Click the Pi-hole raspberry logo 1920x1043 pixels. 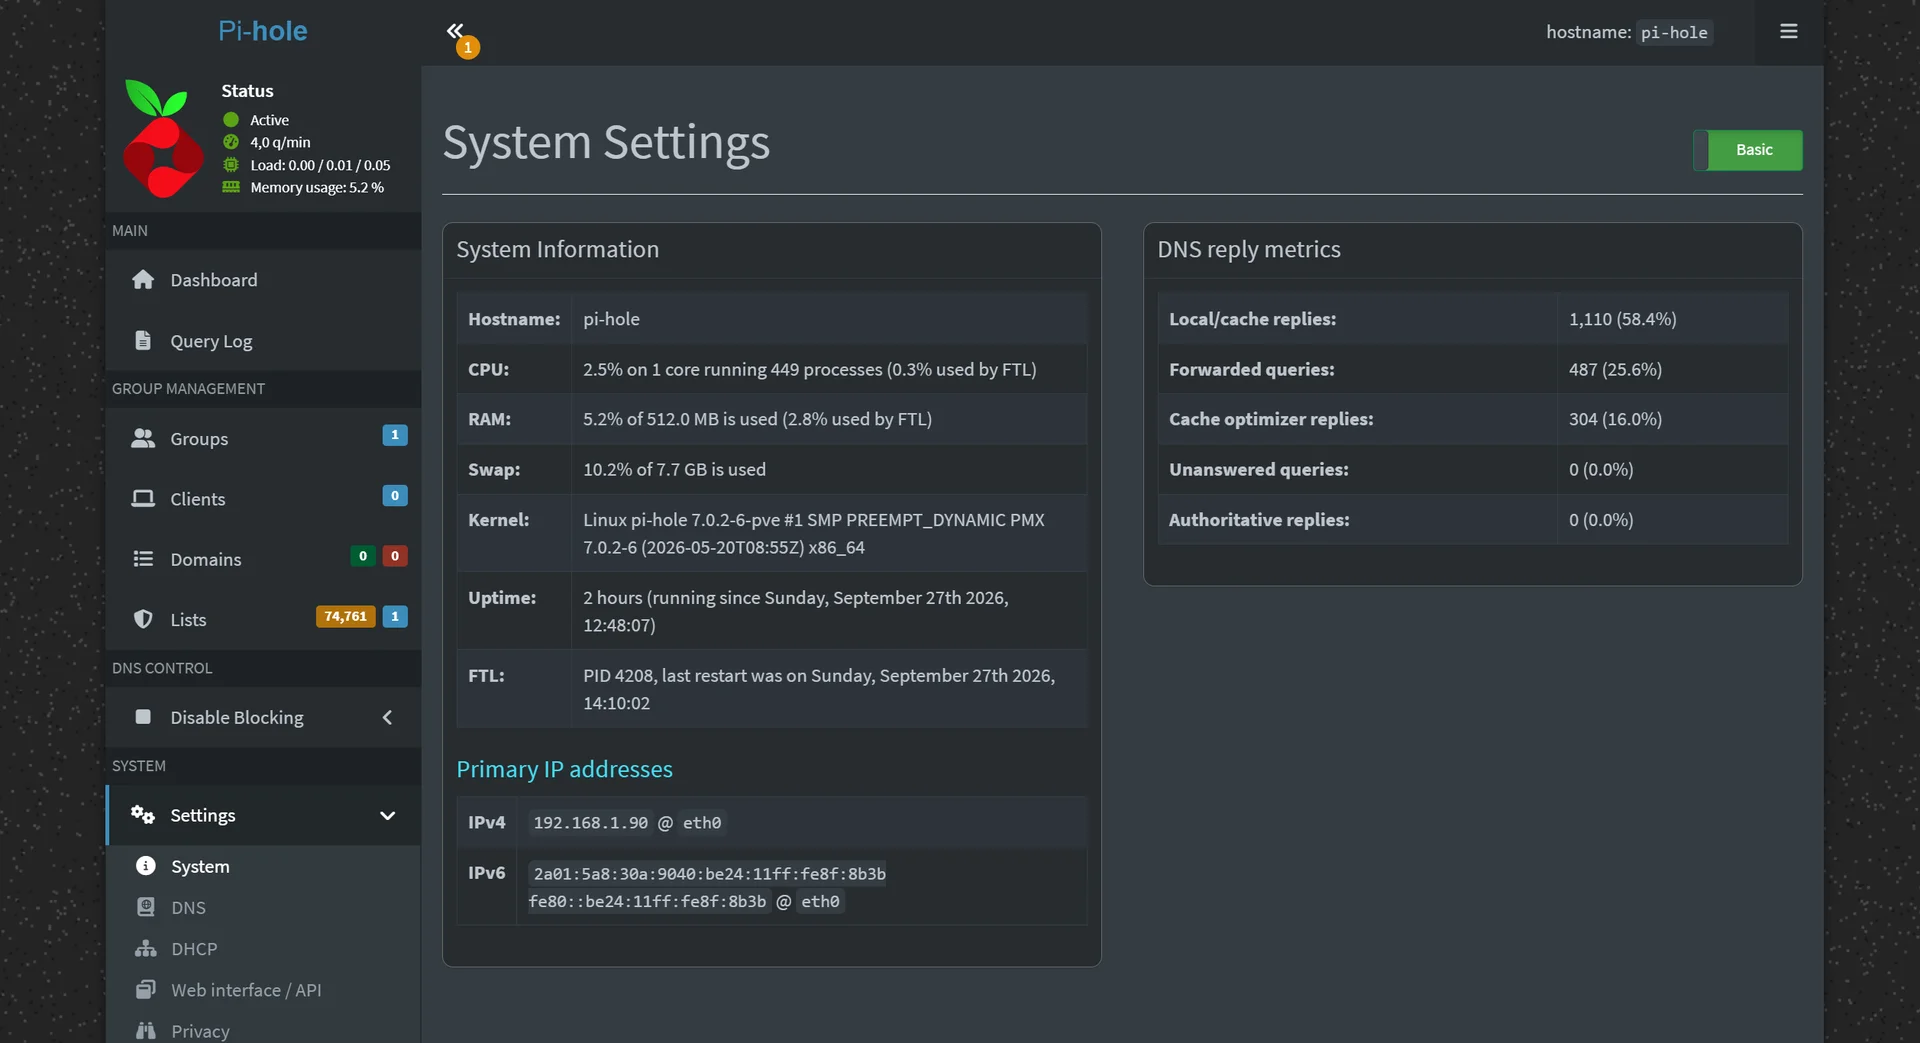[x=163, y=139]
